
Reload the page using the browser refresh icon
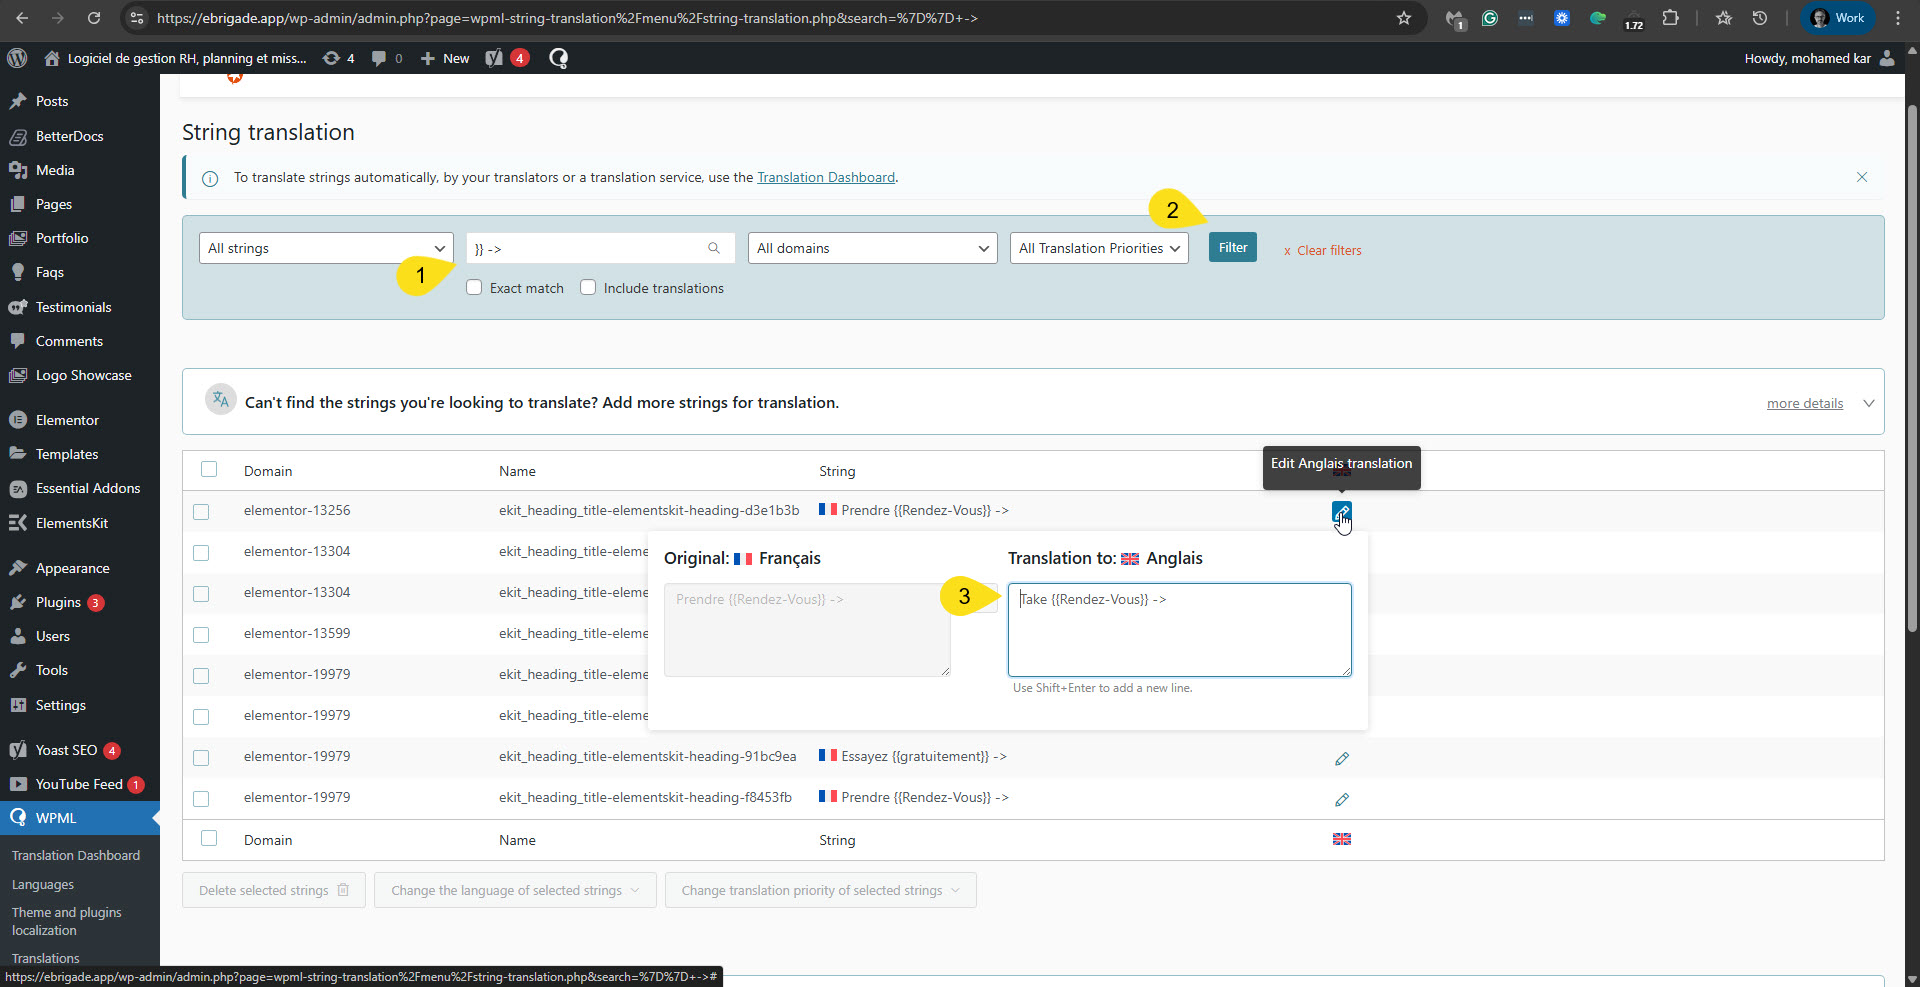point(93,18)
